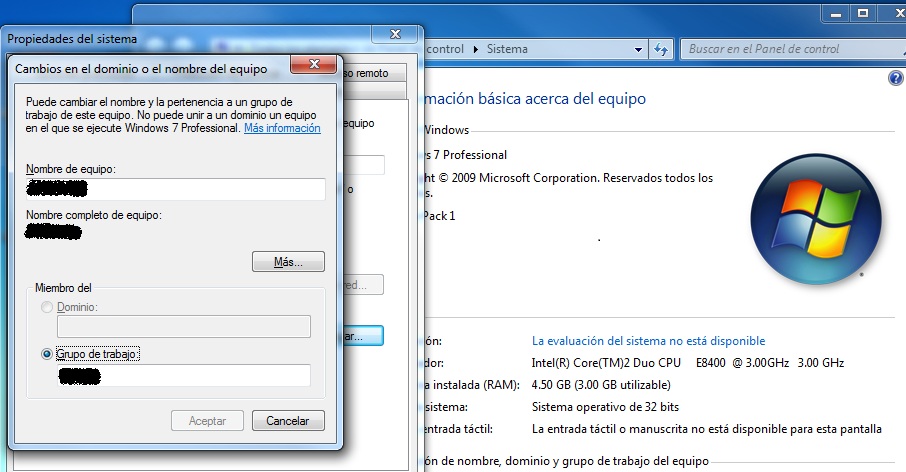The width and height of the screenshot is (906, 472).
Task: Click the Grupo de trabajo text field
Action: (x=184, y=376)
